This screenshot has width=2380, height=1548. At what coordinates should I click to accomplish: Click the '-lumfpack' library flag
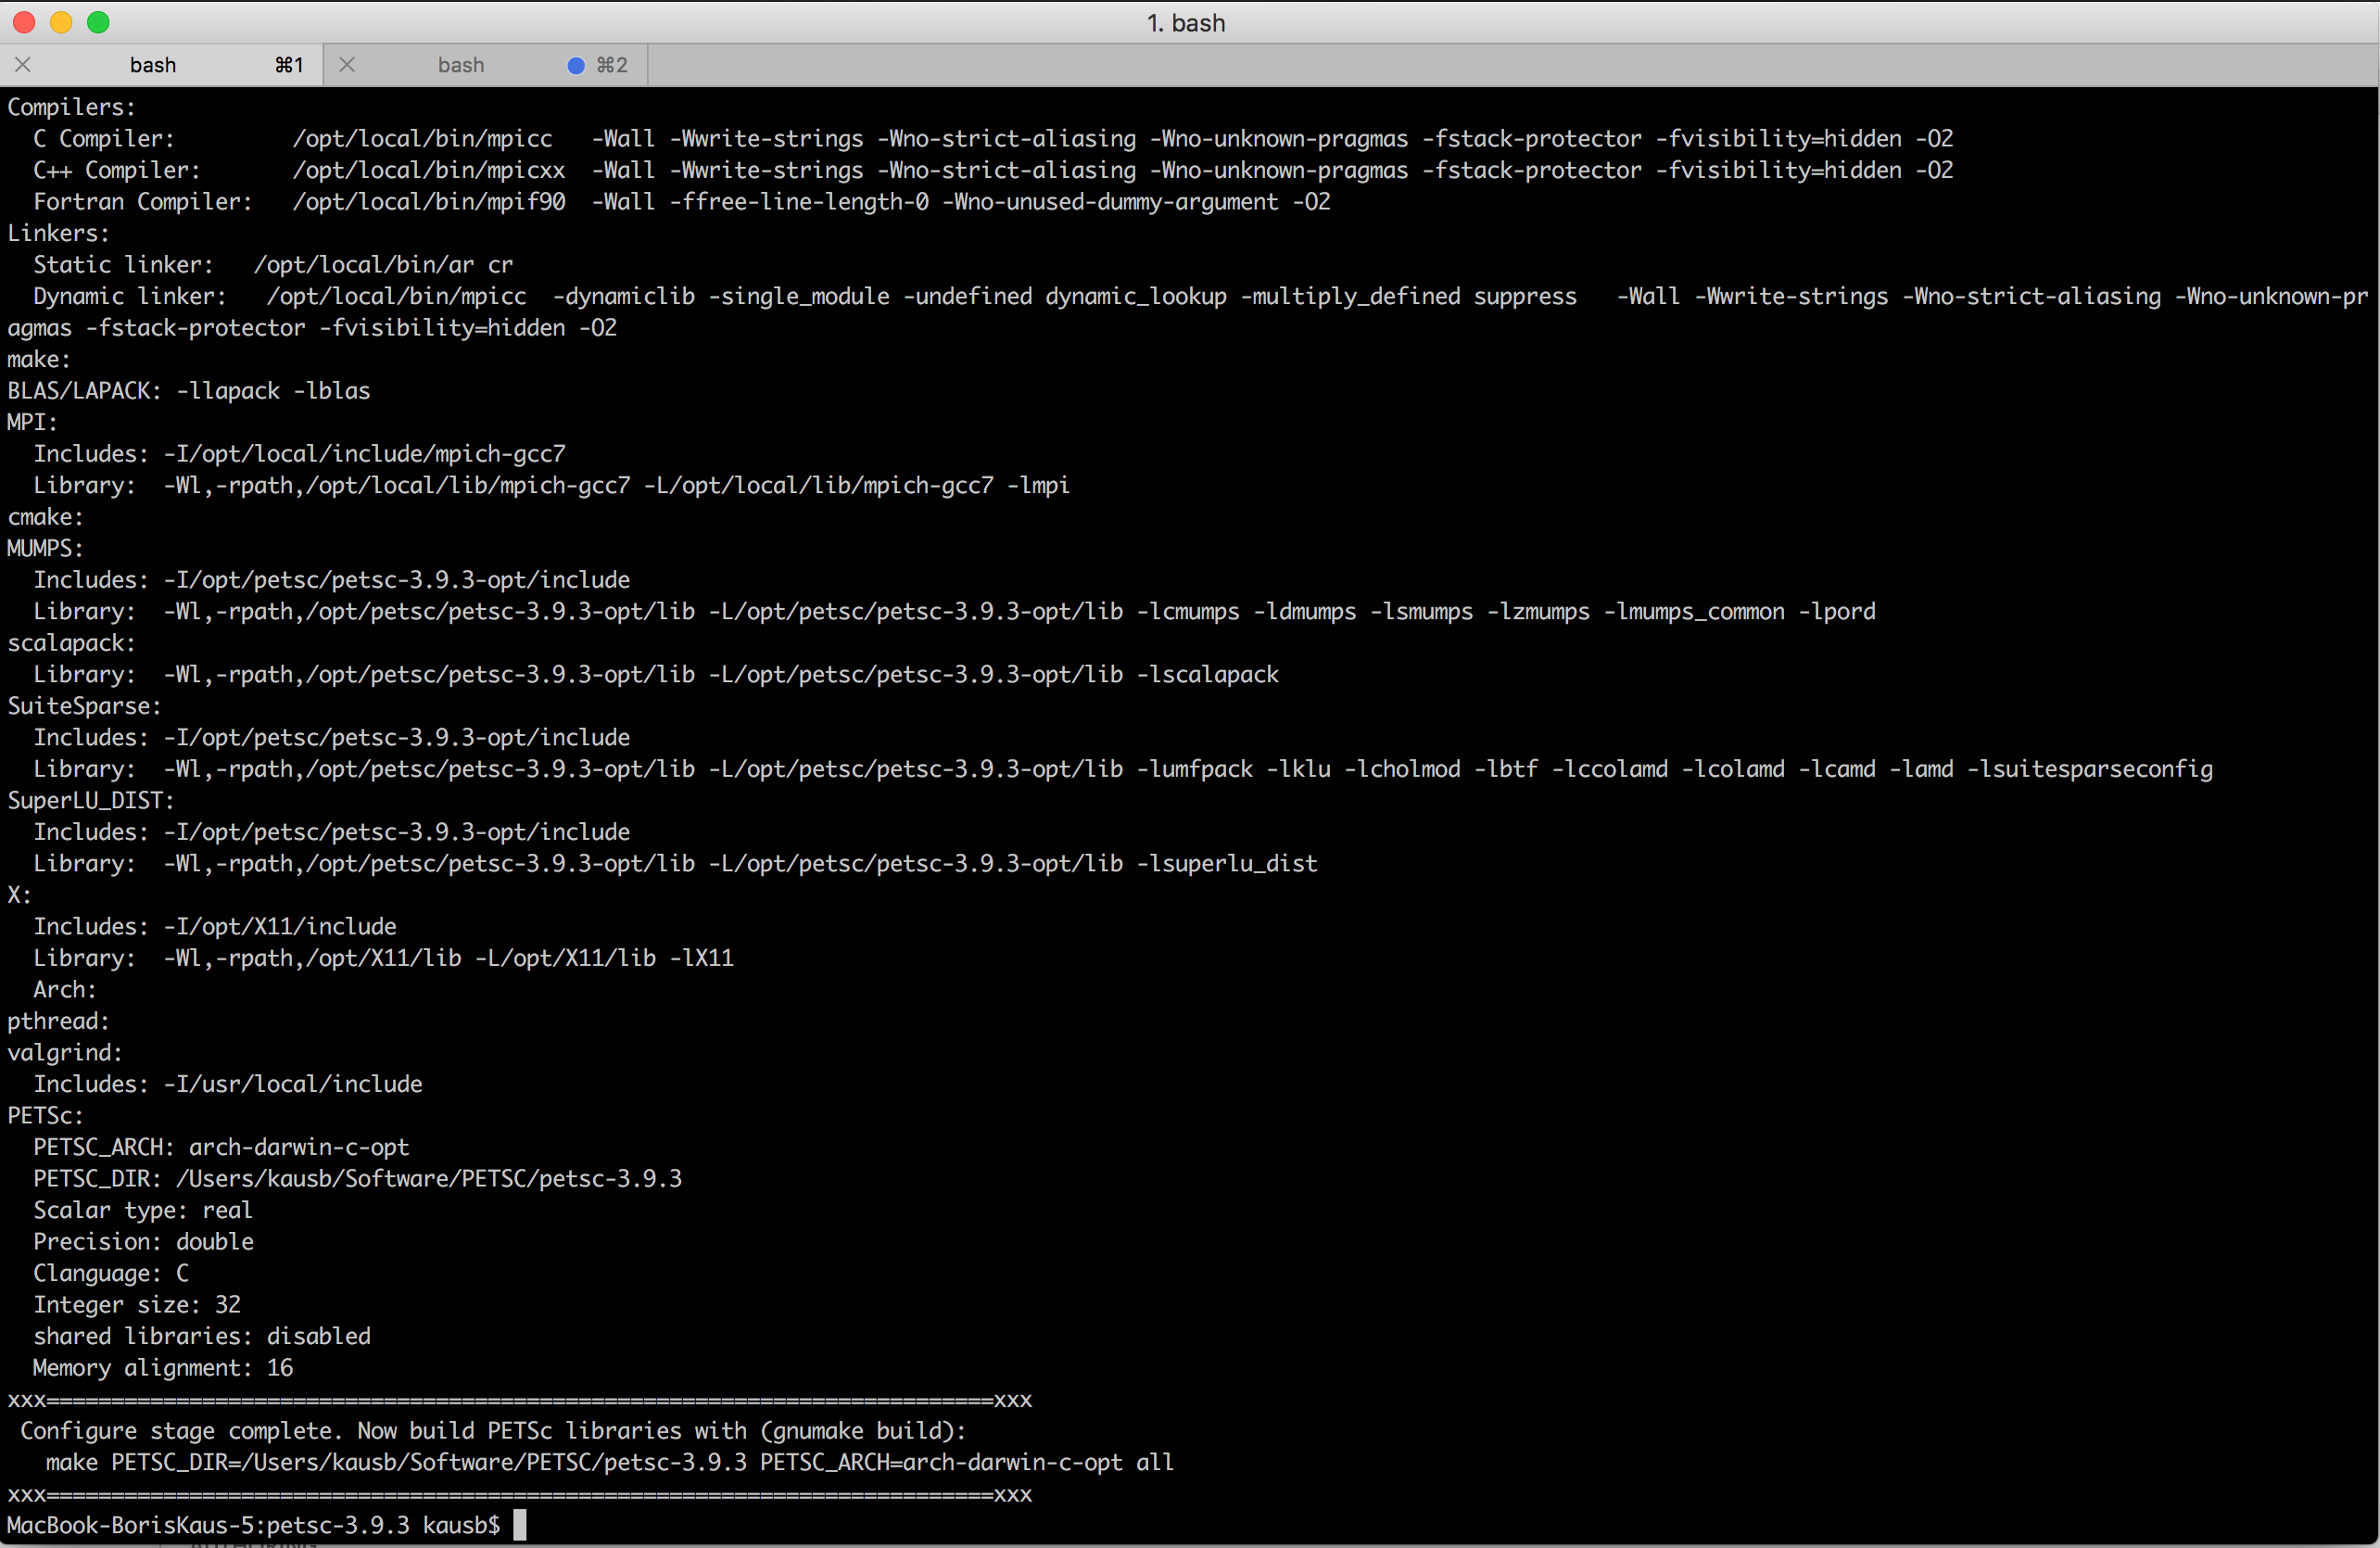[1195, 769]
